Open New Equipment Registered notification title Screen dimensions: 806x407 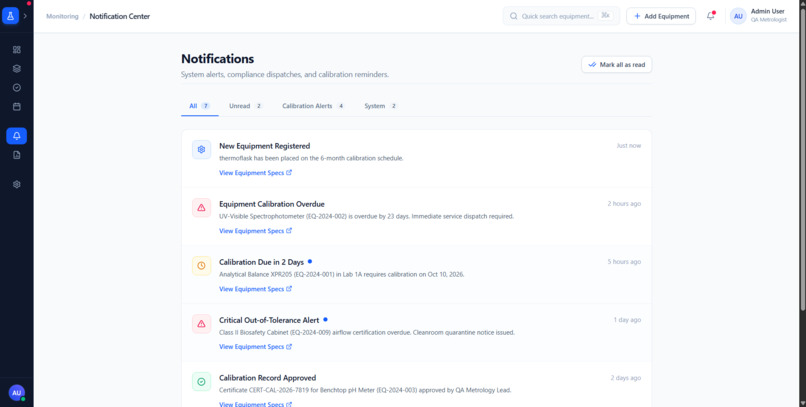pyautogui.click(x=265, y=146)
